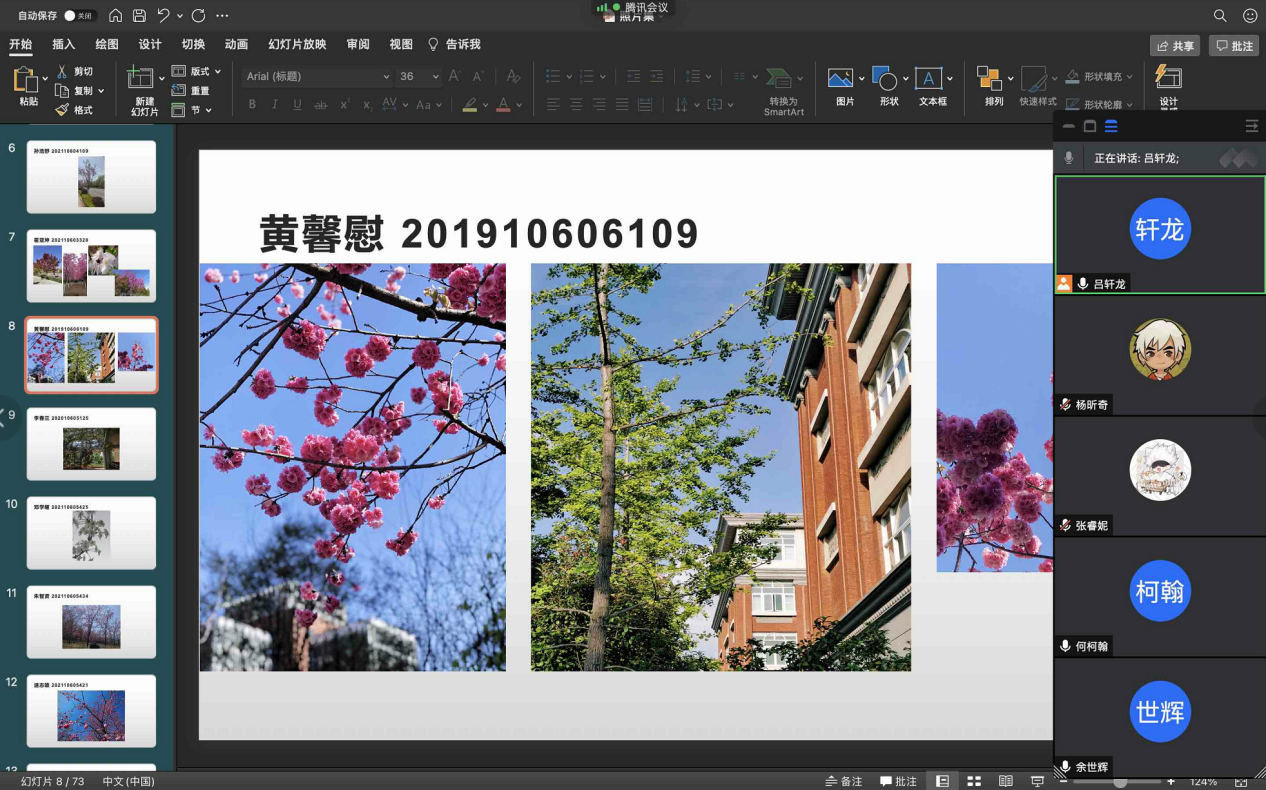
Task: Open the Insert (插入) ribbon tab
Action: [x=63, y=45]
